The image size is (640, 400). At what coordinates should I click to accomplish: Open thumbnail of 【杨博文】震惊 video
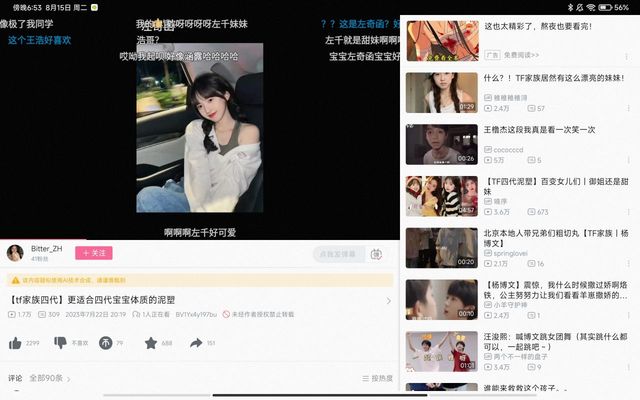pos(442,300)
